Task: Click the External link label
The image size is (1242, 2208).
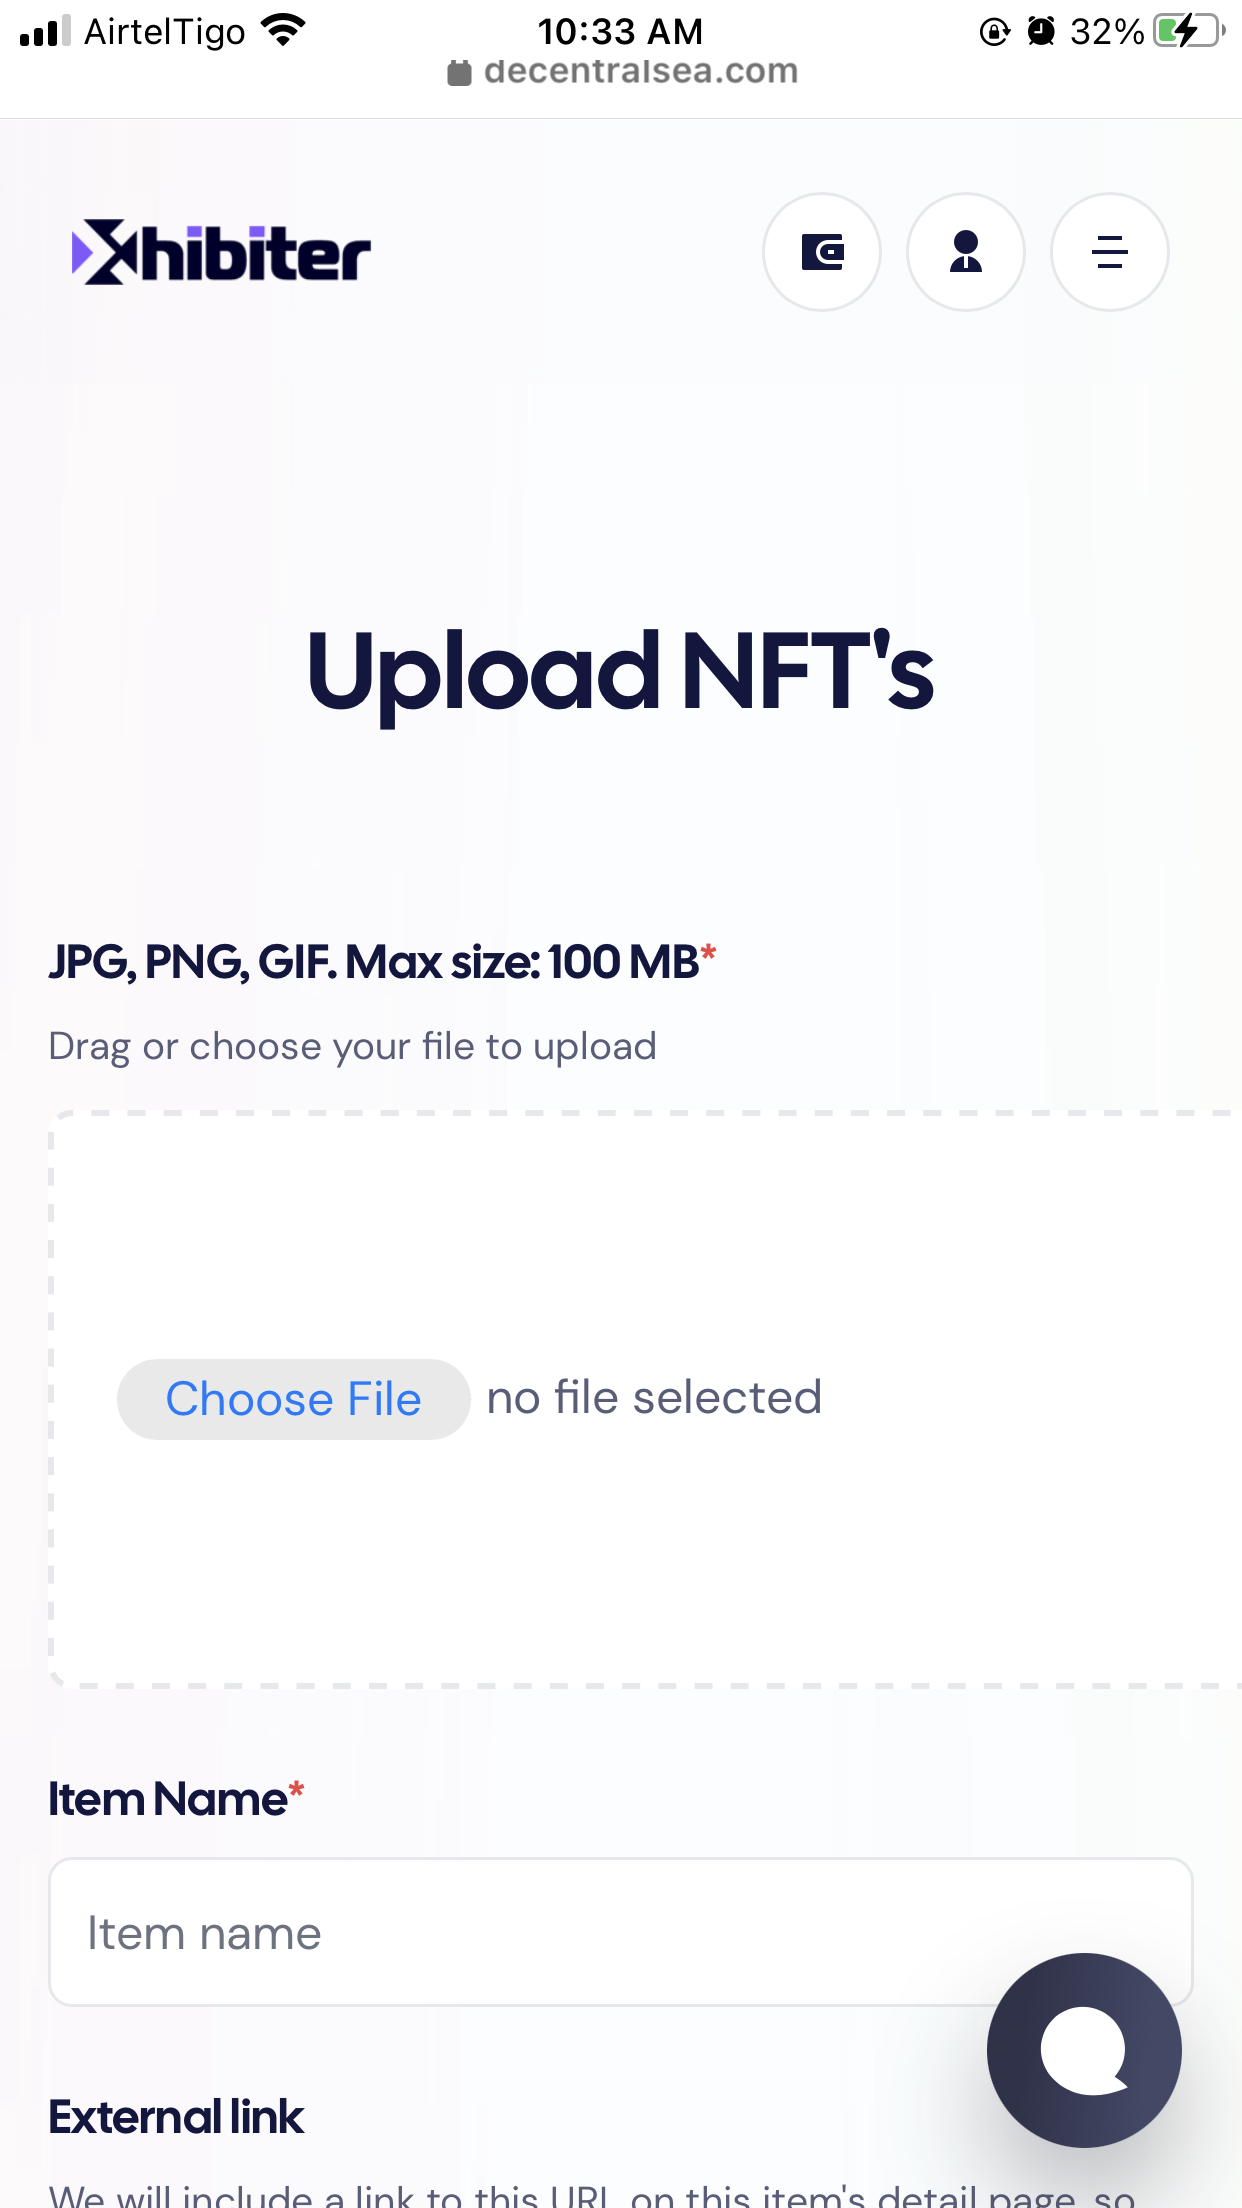Action: [176, 2117]
